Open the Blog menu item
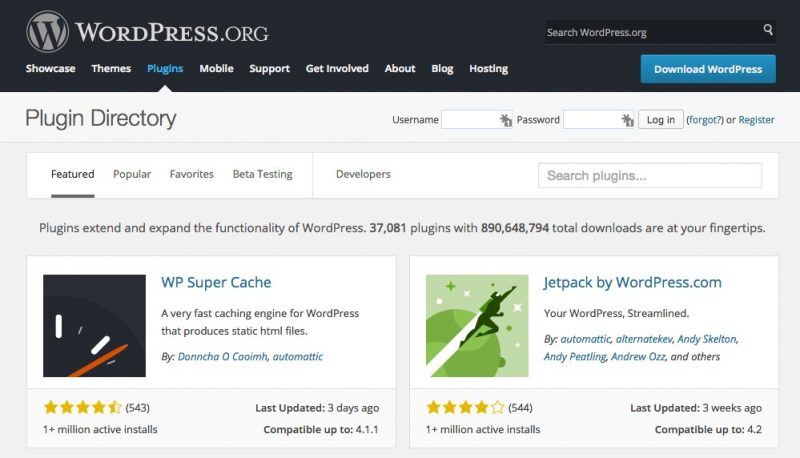This screenshot has width=800, height=458. click(442, 68)
